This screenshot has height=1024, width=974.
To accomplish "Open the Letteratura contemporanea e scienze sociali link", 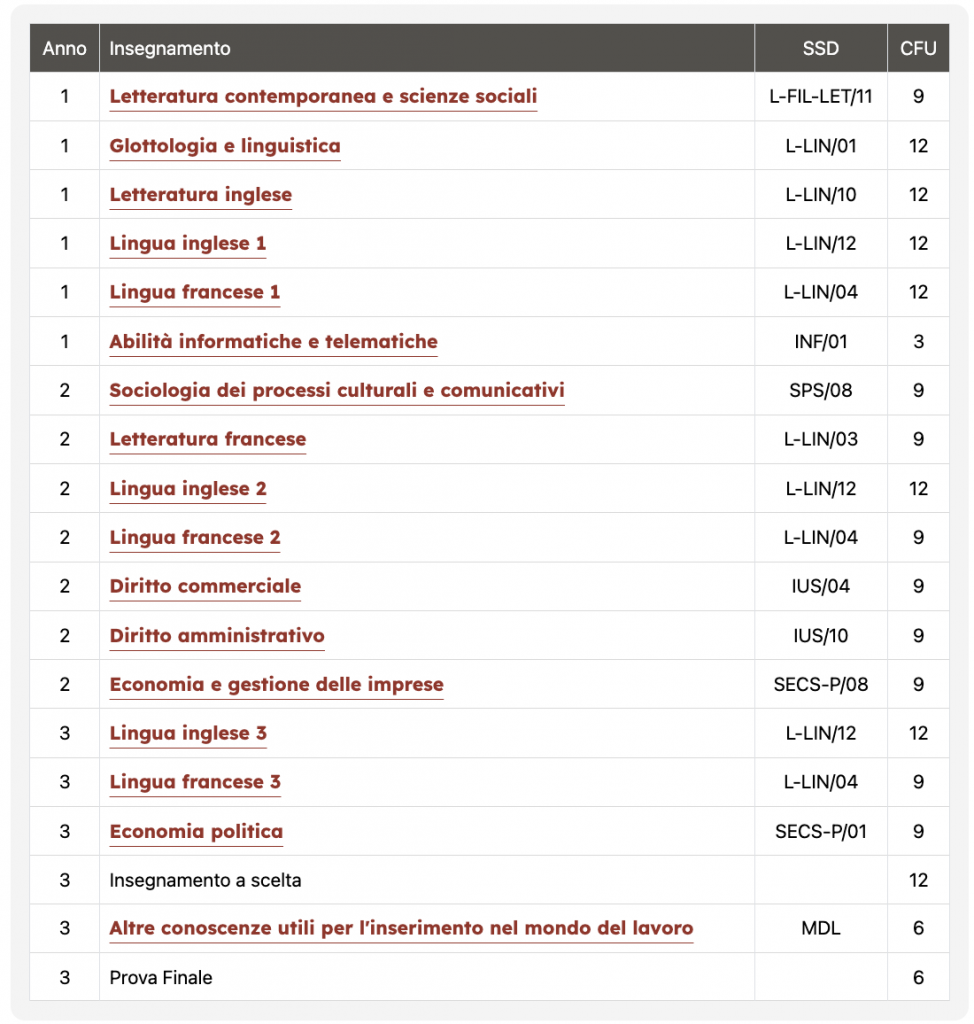I will pyautogui.click(x=323, y=97).
